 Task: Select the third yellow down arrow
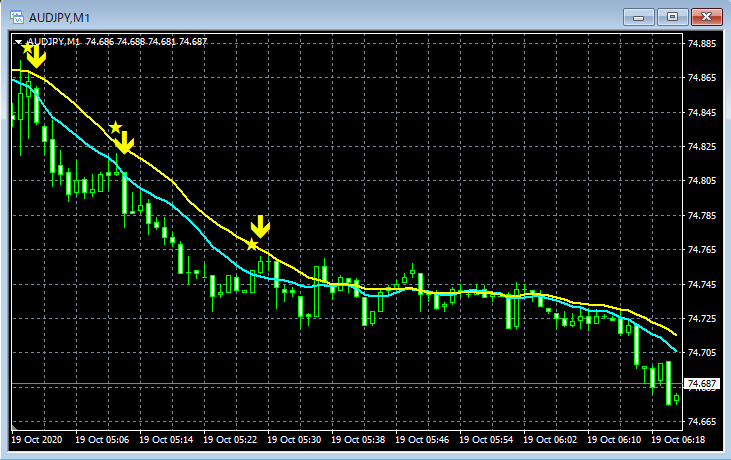(260, 227)
